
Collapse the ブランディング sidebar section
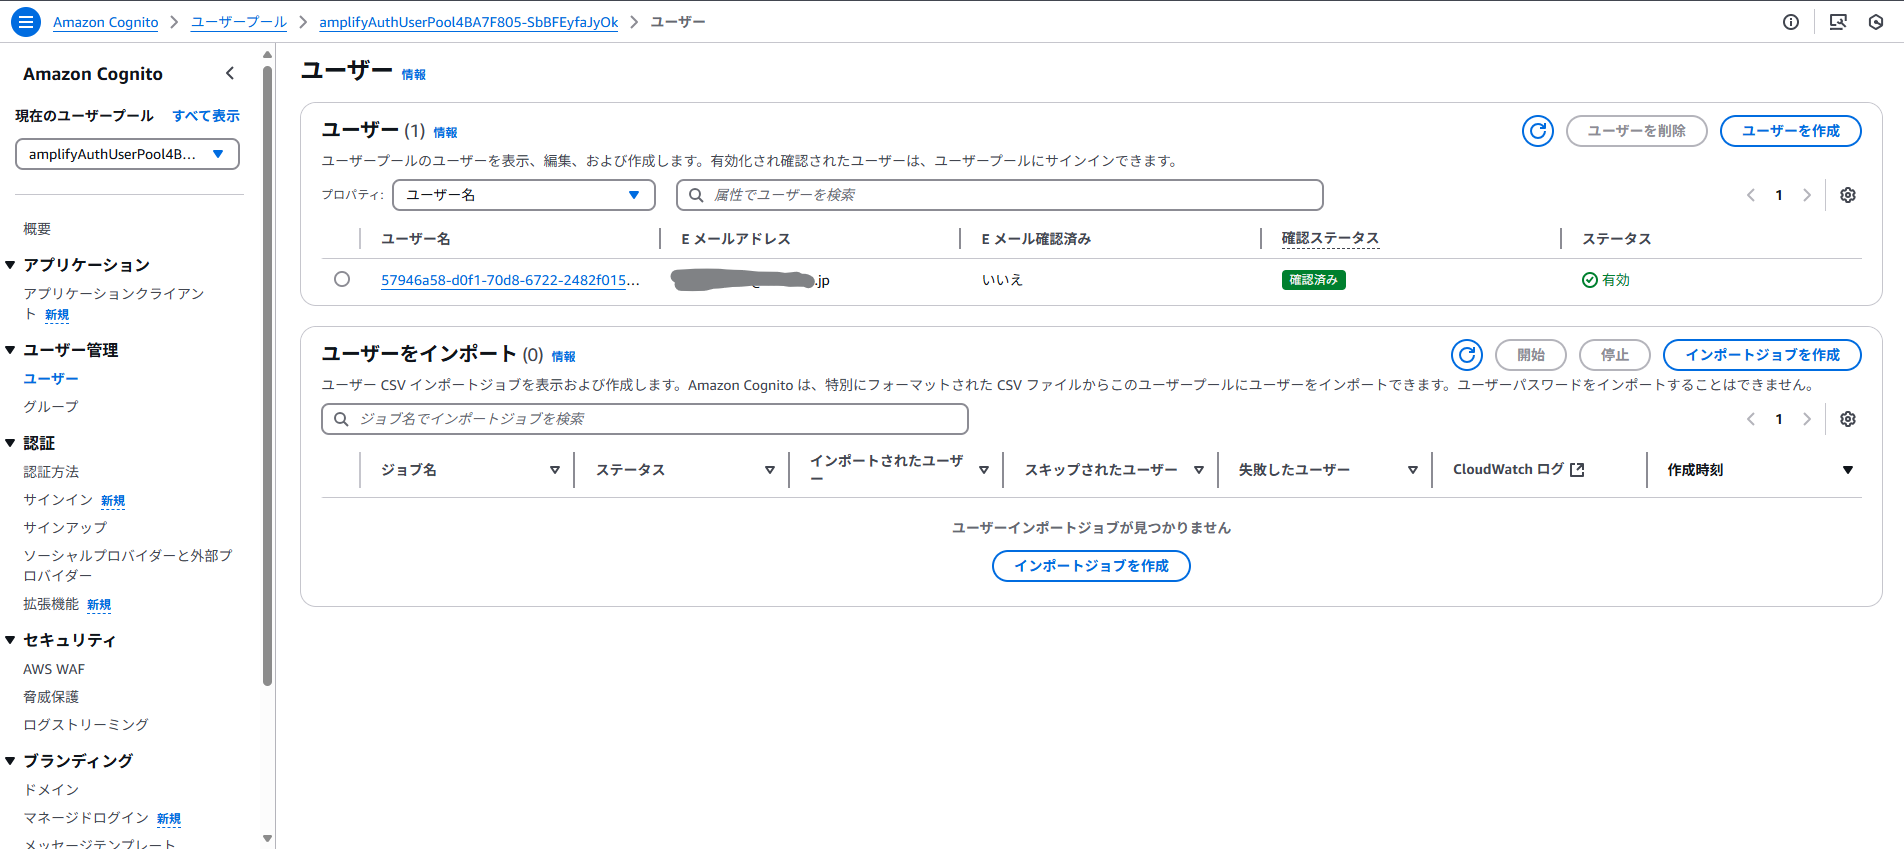pos(10,761)
